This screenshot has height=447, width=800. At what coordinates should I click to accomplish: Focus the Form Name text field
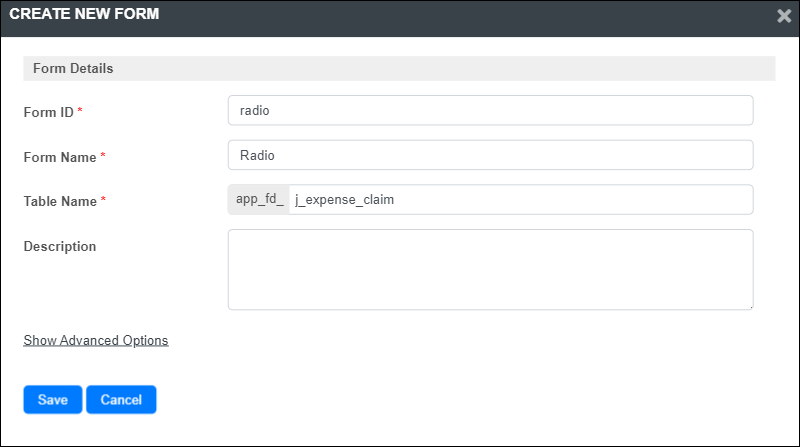tap(490, 155)
